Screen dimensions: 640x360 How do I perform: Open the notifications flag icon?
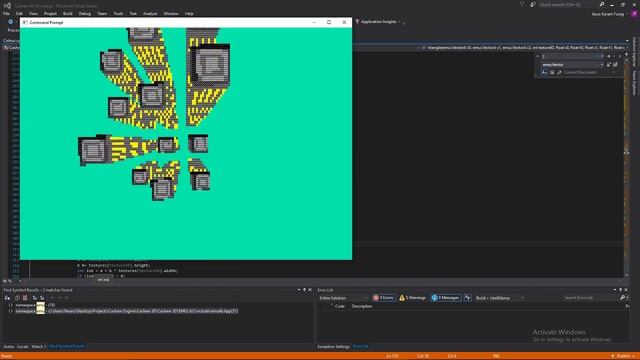click(x=522, y=4)
